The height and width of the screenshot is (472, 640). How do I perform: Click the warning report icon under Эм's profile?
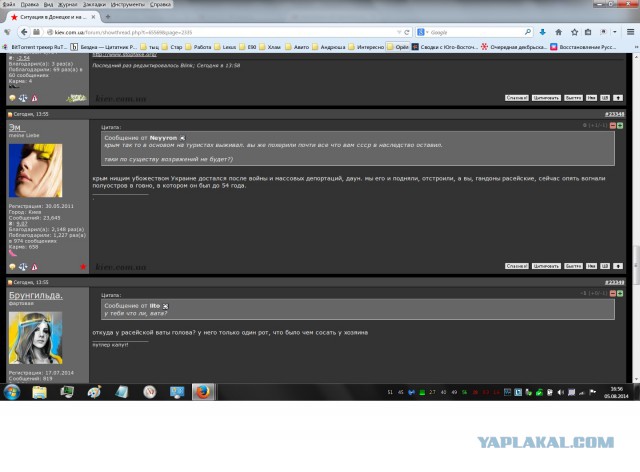tap(34, 267)
